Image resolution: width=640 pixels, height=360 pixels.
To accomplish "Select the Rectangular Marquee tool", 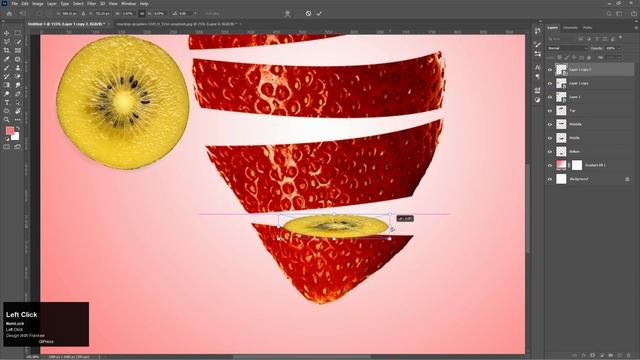I will 18,33.
